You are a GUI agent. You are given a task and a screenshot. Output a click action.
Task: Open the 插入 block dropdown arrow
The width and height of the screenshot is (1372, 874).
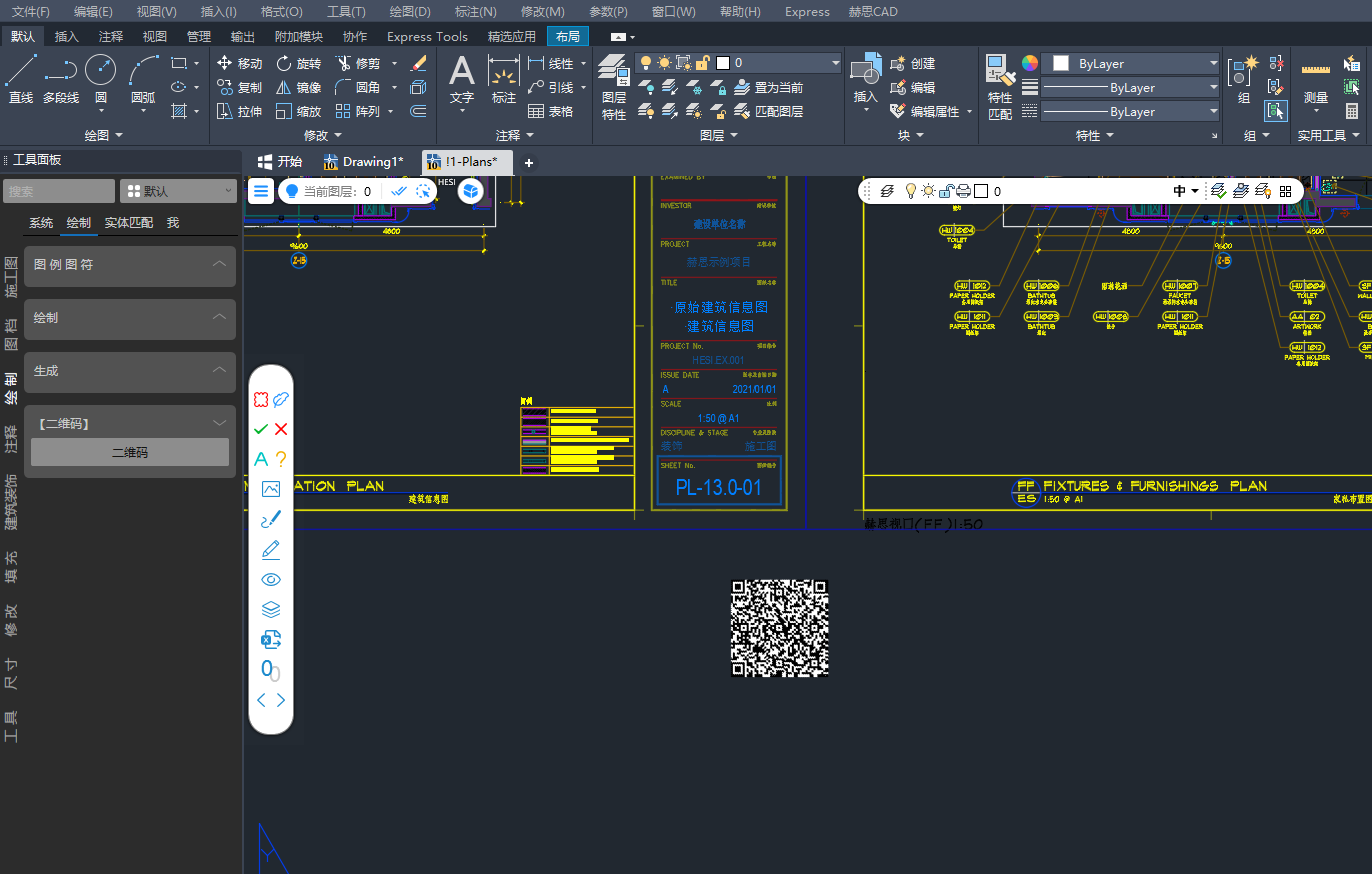866,110
